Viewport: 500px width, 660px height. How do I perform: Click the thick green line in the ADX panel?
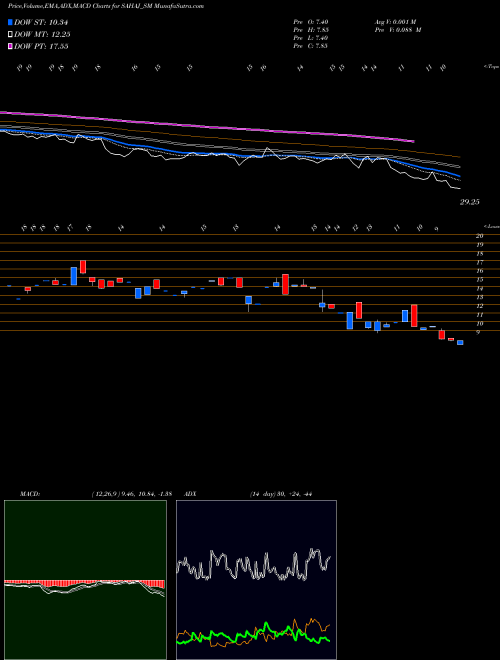click(x=253, y=633)
